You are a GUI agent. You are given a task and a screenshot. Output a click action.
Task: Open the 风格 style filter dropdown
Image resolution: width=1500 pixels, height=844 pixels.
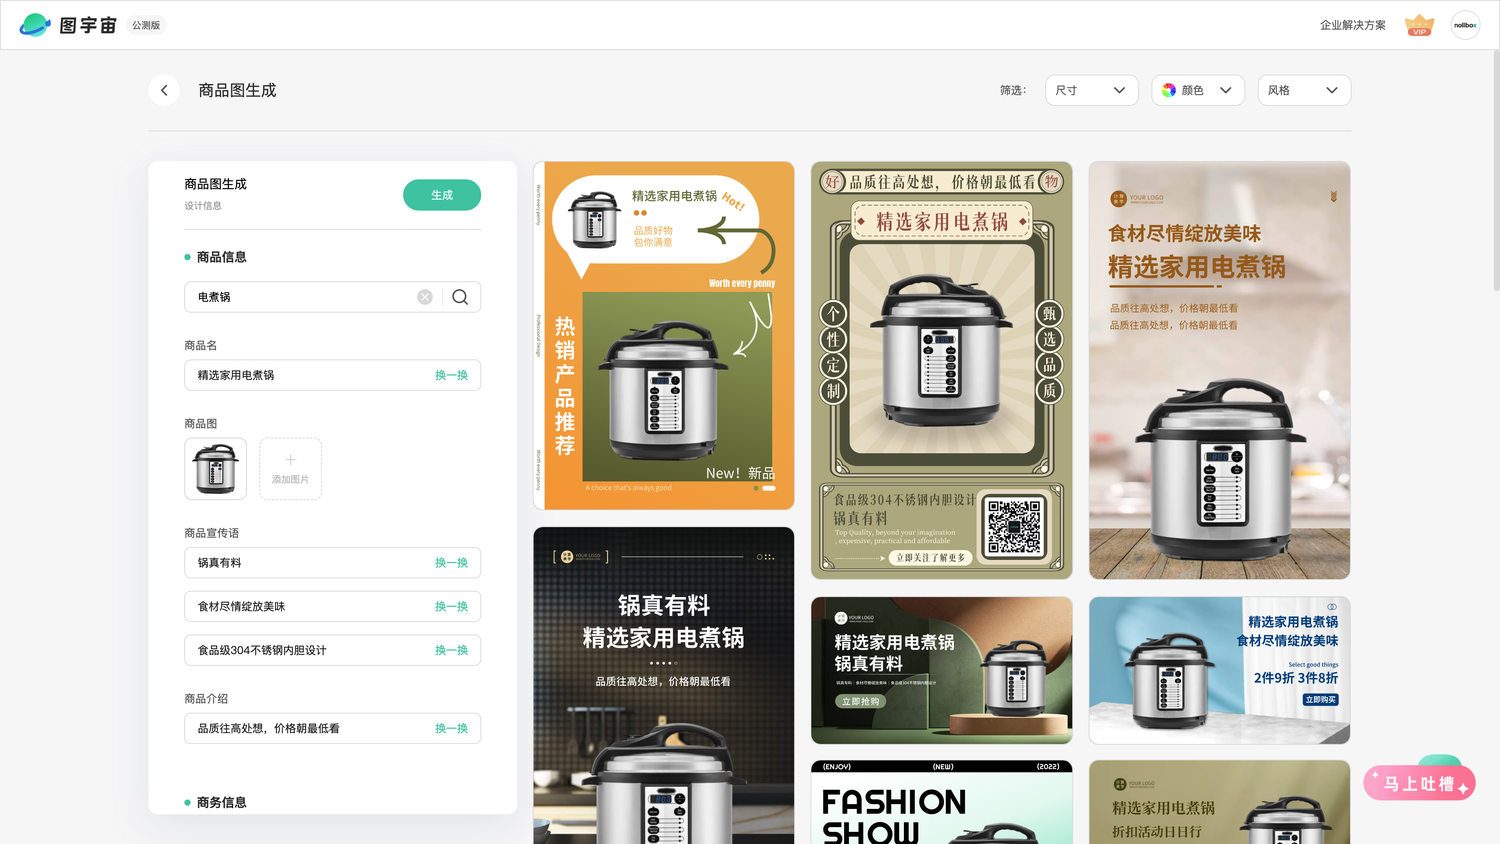tap(1304, 90)
